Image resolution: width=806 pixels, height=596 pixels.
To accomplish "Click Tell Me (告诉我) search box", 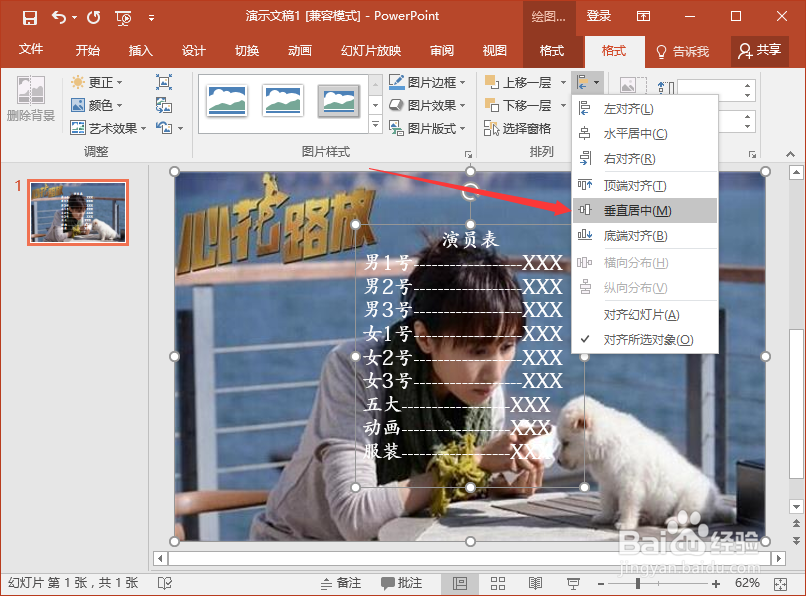I will 683,51.
